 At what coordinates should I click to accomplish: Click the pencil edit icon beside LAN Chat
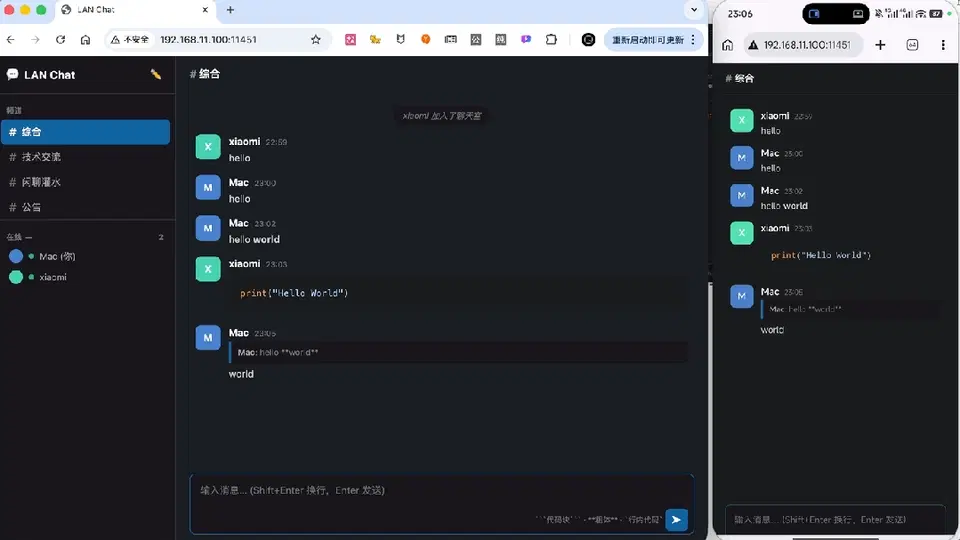click(x=156, y=75)
